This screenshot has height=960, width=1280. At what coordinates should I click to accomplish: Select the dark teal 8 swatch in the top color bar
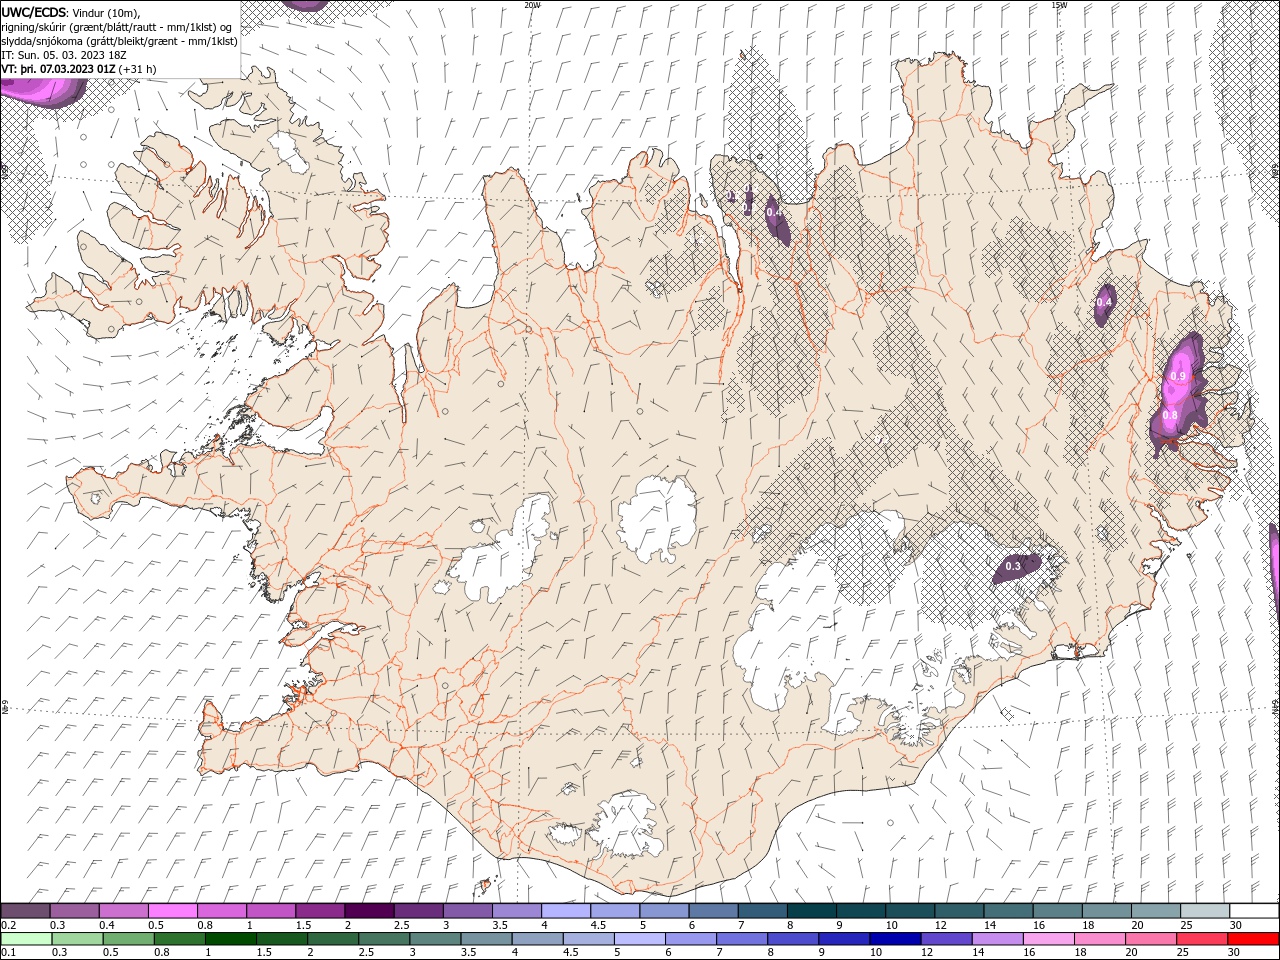coord(812,911)
